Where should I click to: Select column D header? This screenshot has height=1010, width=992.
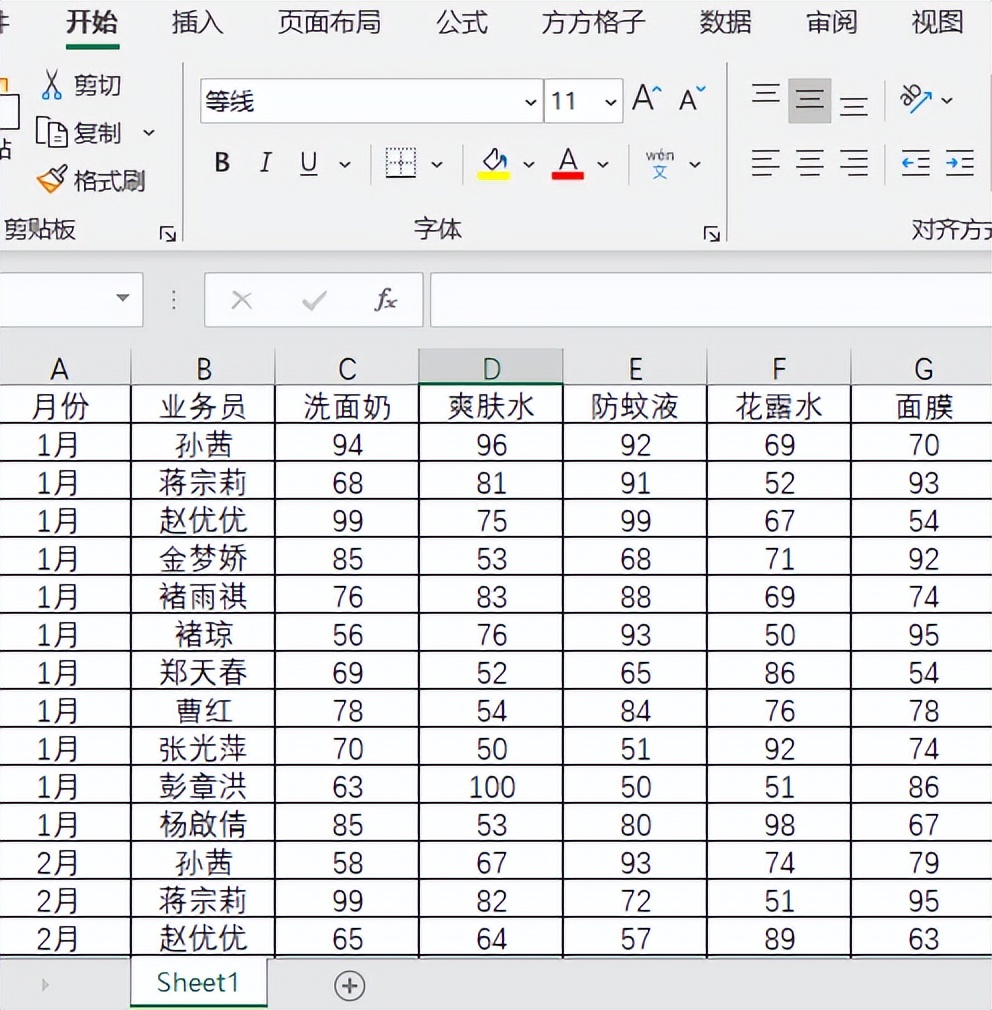tap(491, 367)
